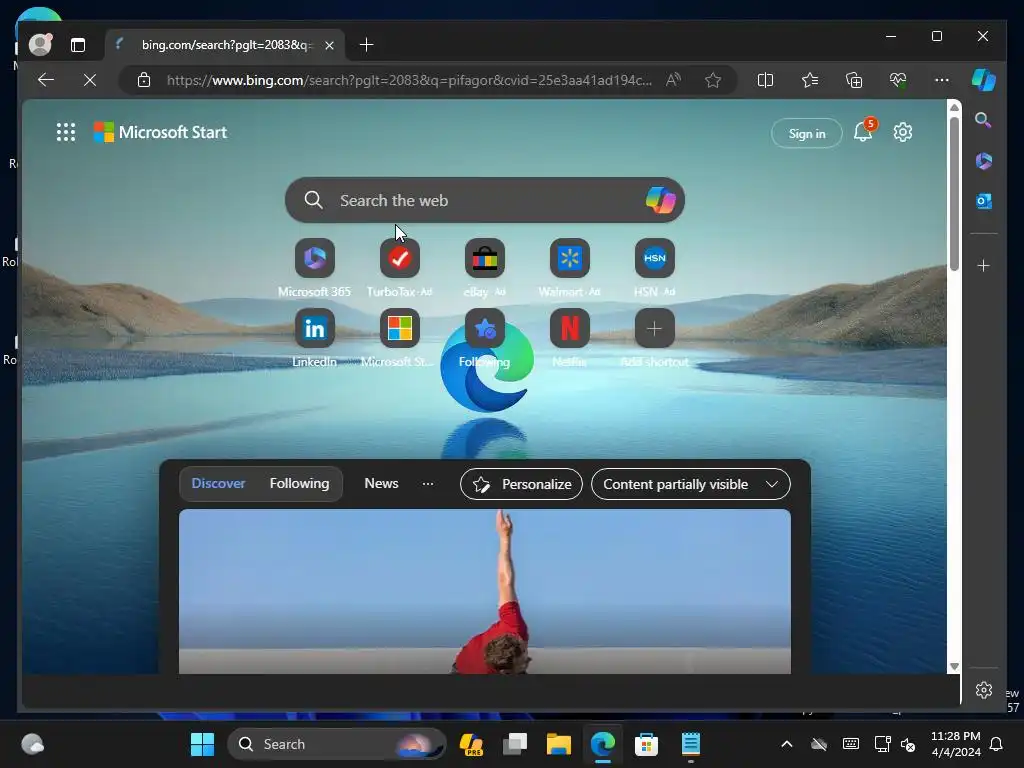Image resolution: width=1024 pixels, height=768 pixels.
Task: Open Copilot in the Edge toolbar
Action: pyautogui.click(x=984, y=80)
